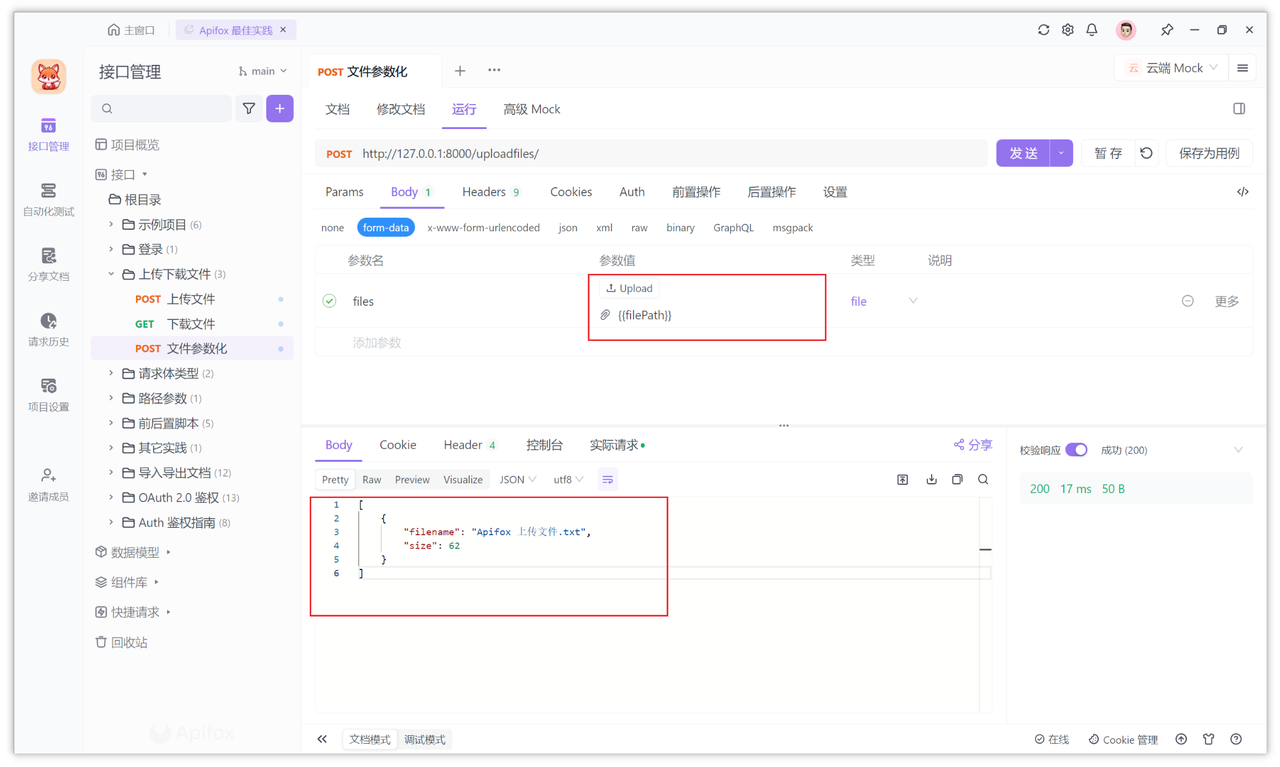Click the Upload file button
Viewport: 1280px width, 767px height.
pyautogui.click(x=629, y=288)
